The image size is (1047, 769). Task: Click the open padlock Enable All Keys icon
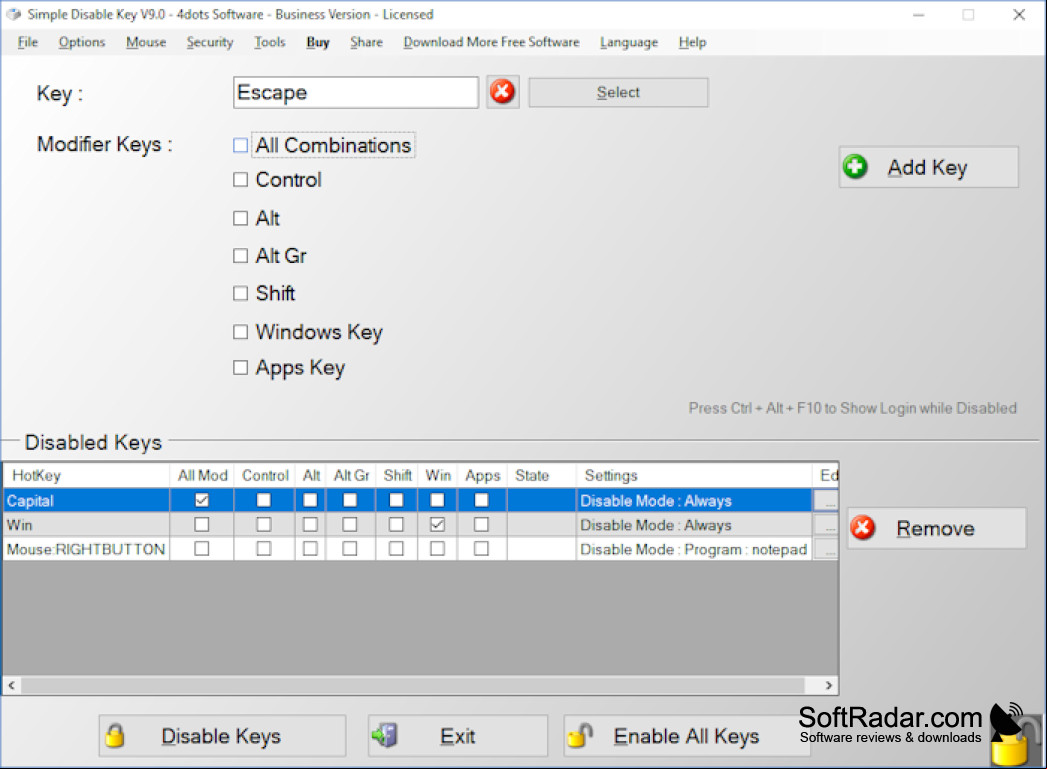(x=580, y=736)
